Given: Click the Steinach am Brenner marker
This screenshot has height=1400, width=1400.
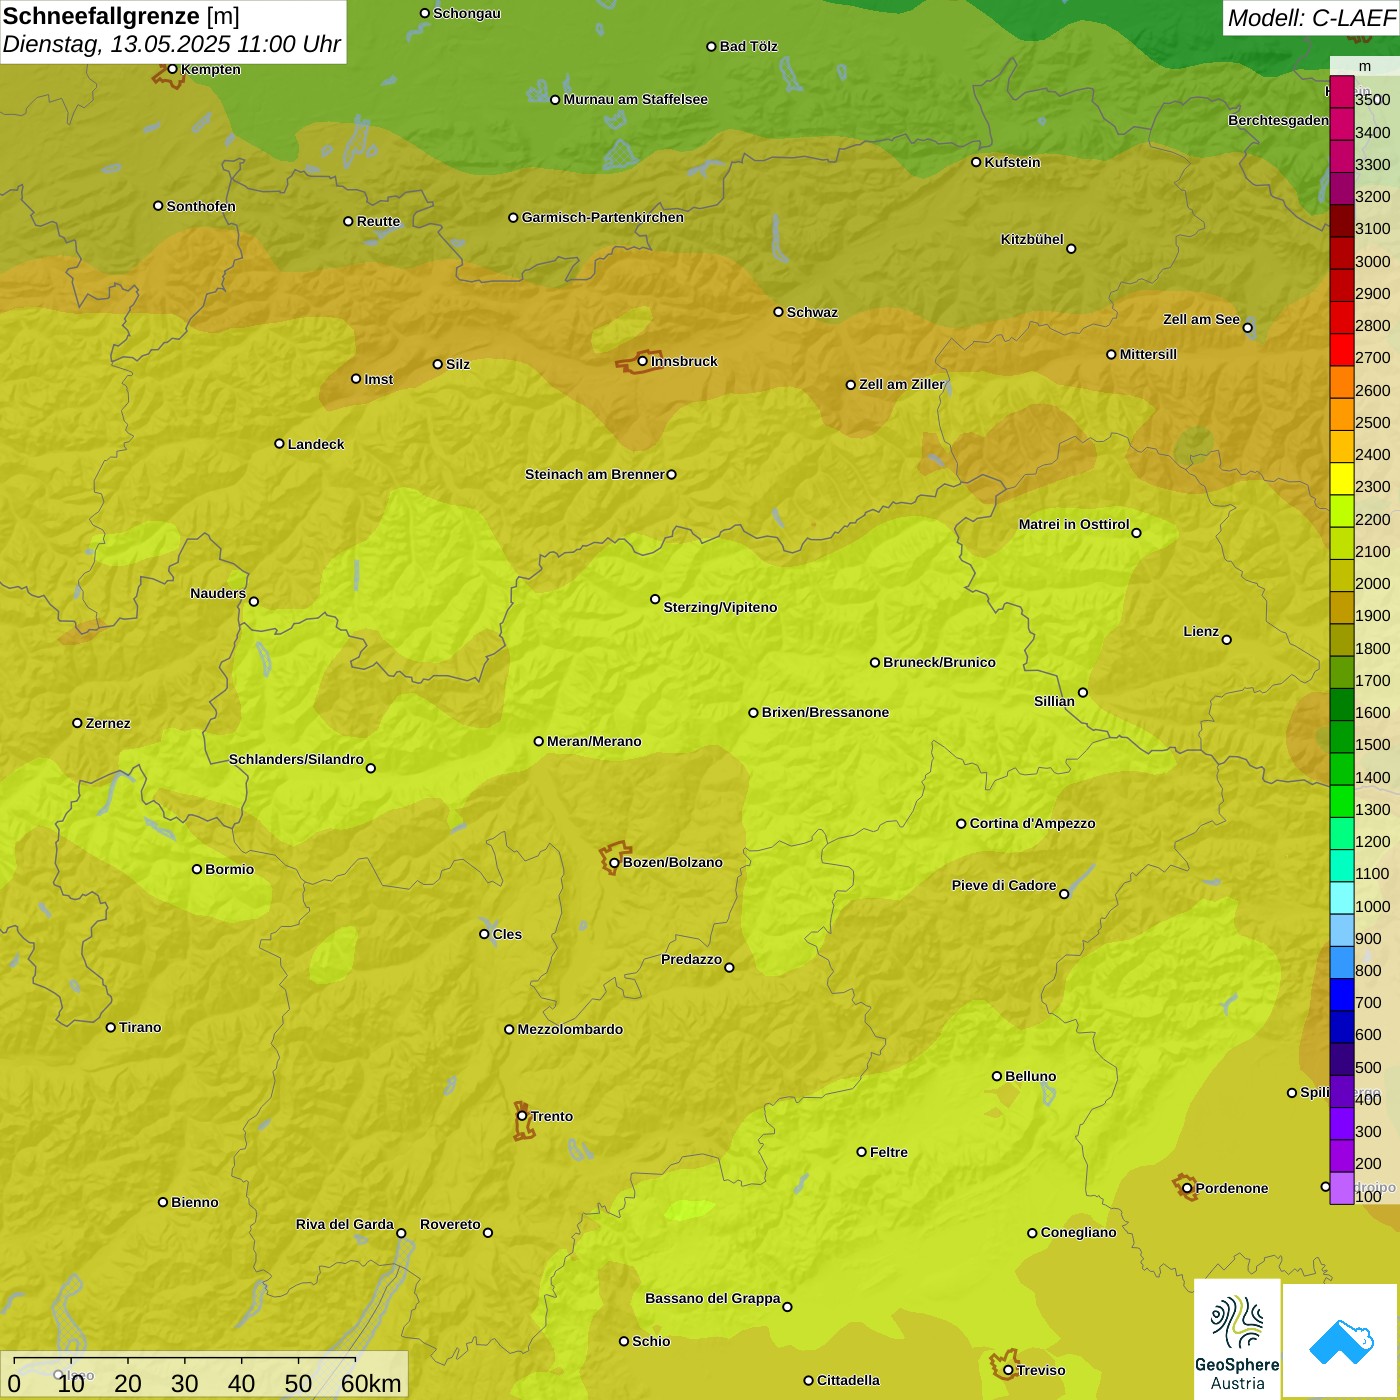Looking at the screenshot, I should point(671,474).
